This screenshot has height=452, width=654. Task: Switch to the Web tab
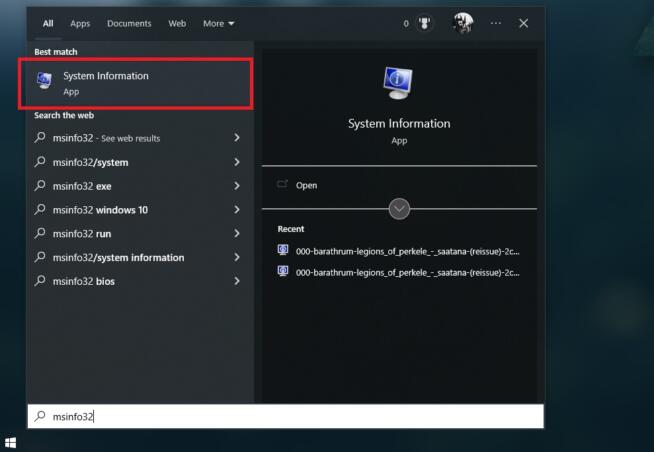[x=177, y=23]
